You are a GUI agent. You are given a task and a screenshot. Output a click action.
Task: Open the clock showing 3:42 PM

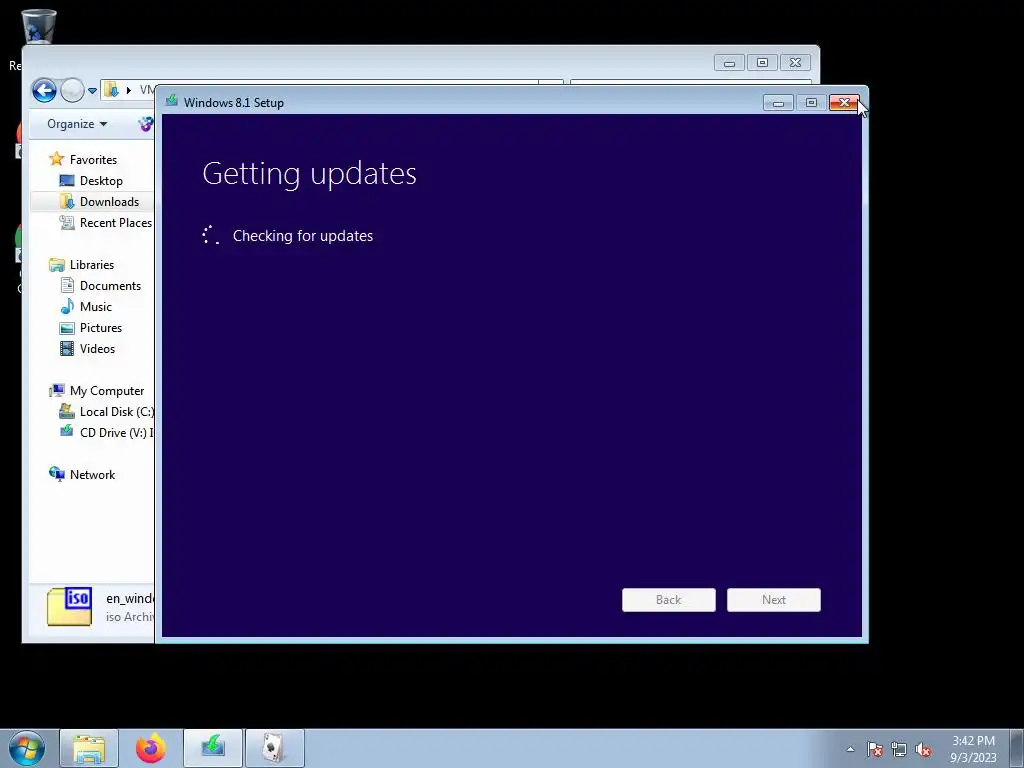(973, 749)
